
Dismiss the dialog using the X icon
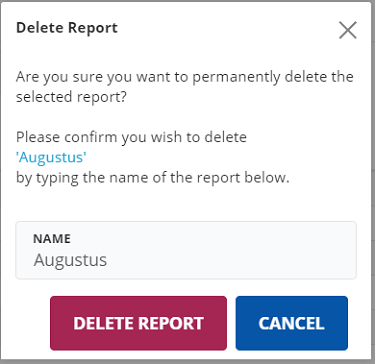tap(348, 30)
